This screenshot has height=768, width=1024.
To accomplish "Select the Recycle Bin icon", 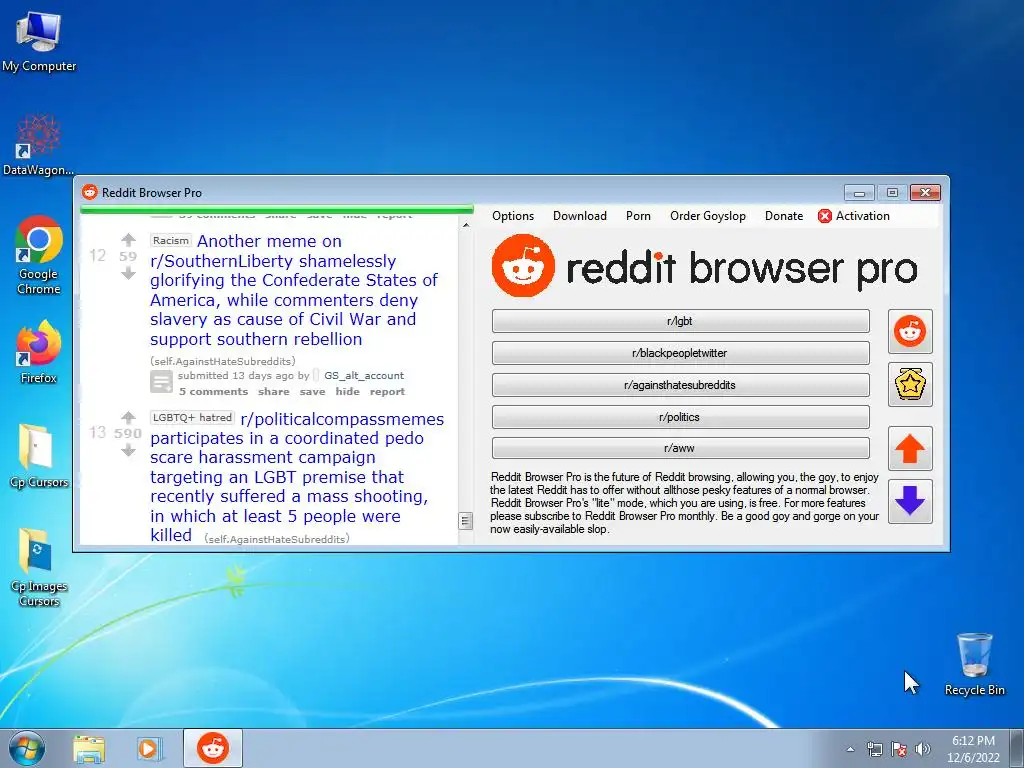I will pyautogui.click(x=974, y=664).
